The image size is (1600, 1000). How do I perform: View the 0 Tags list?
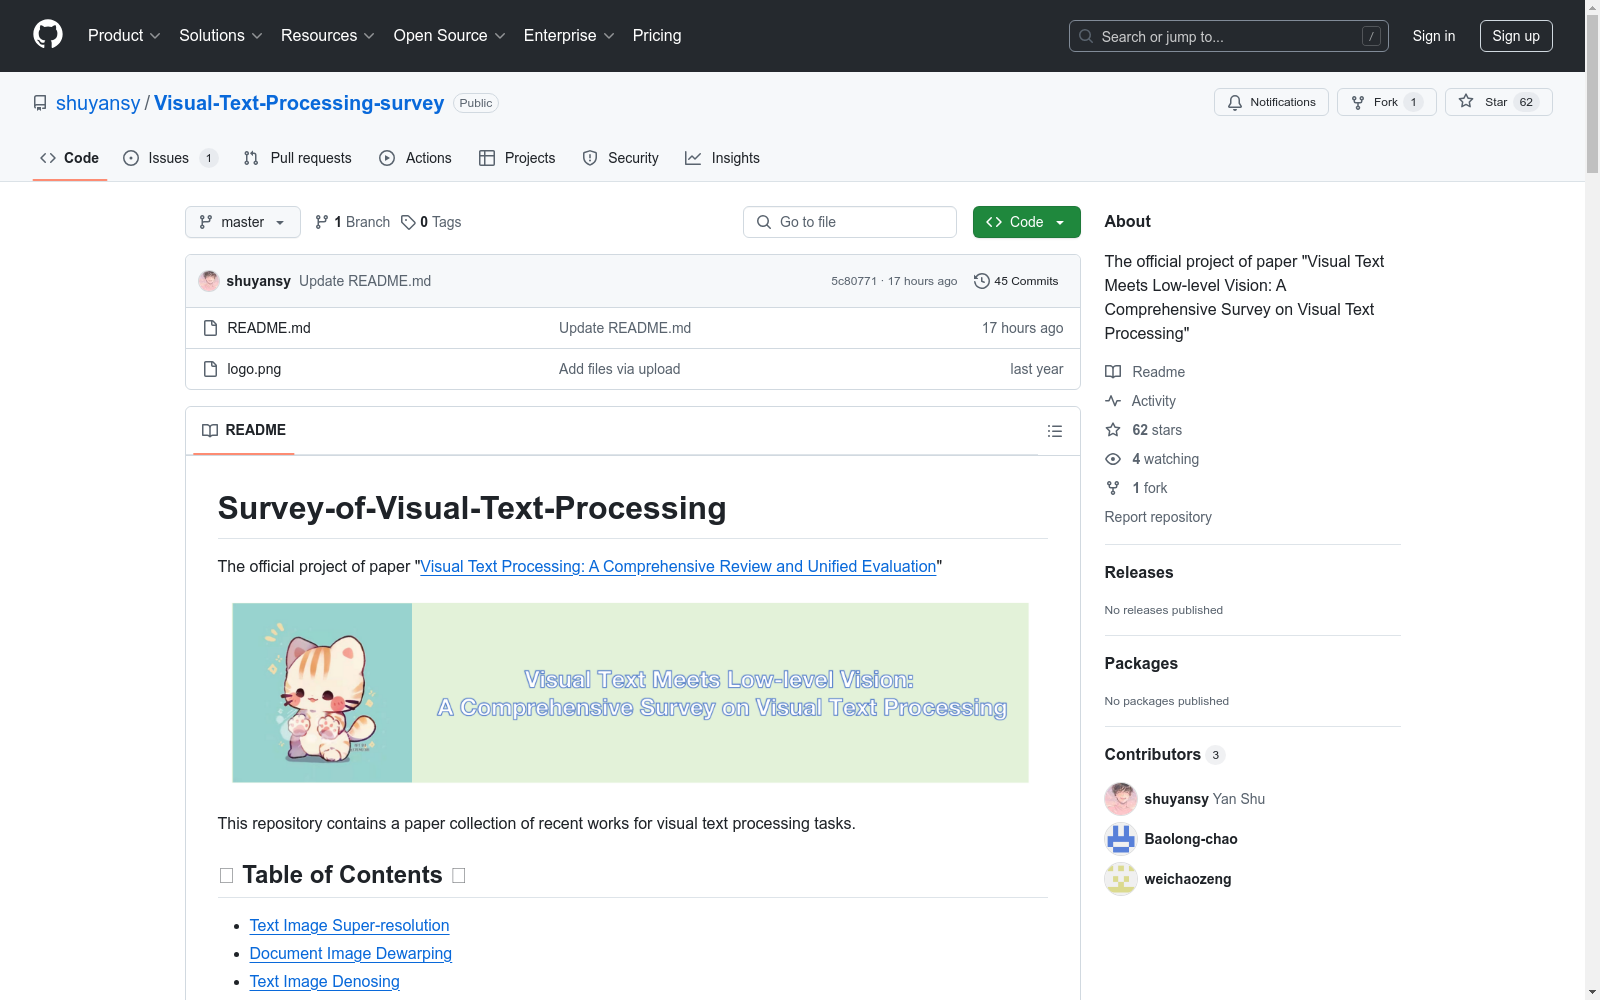coord(431,222)
